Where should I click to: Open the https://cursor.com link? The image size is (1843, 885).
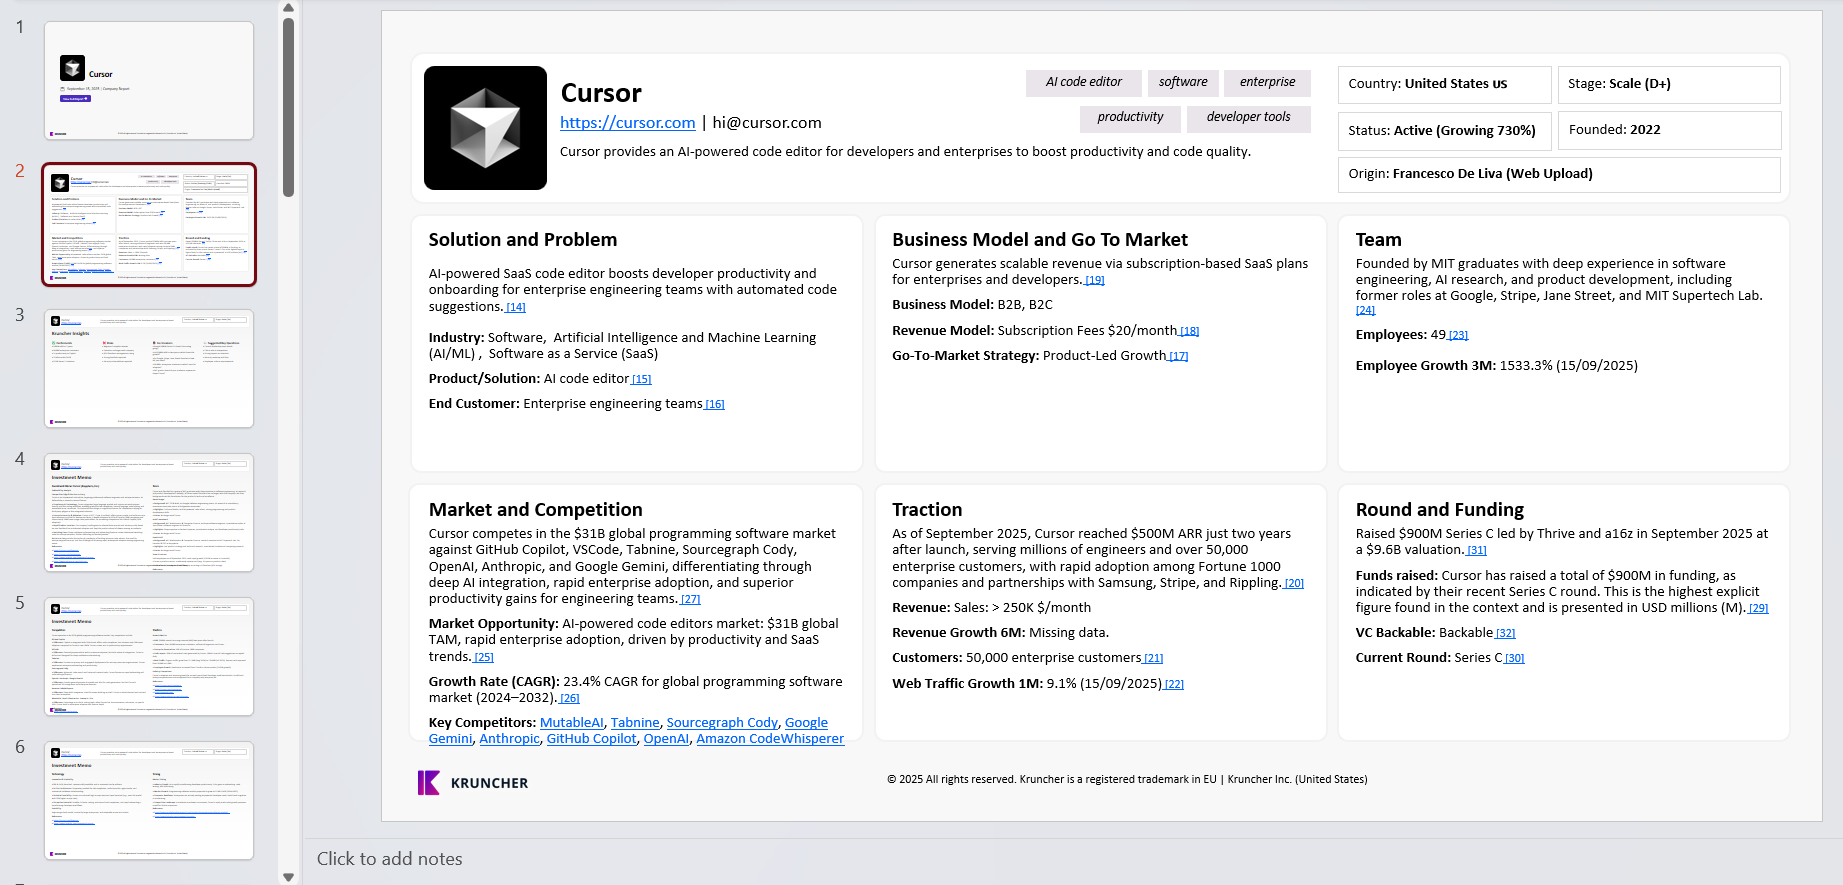(x=627, y=123)
